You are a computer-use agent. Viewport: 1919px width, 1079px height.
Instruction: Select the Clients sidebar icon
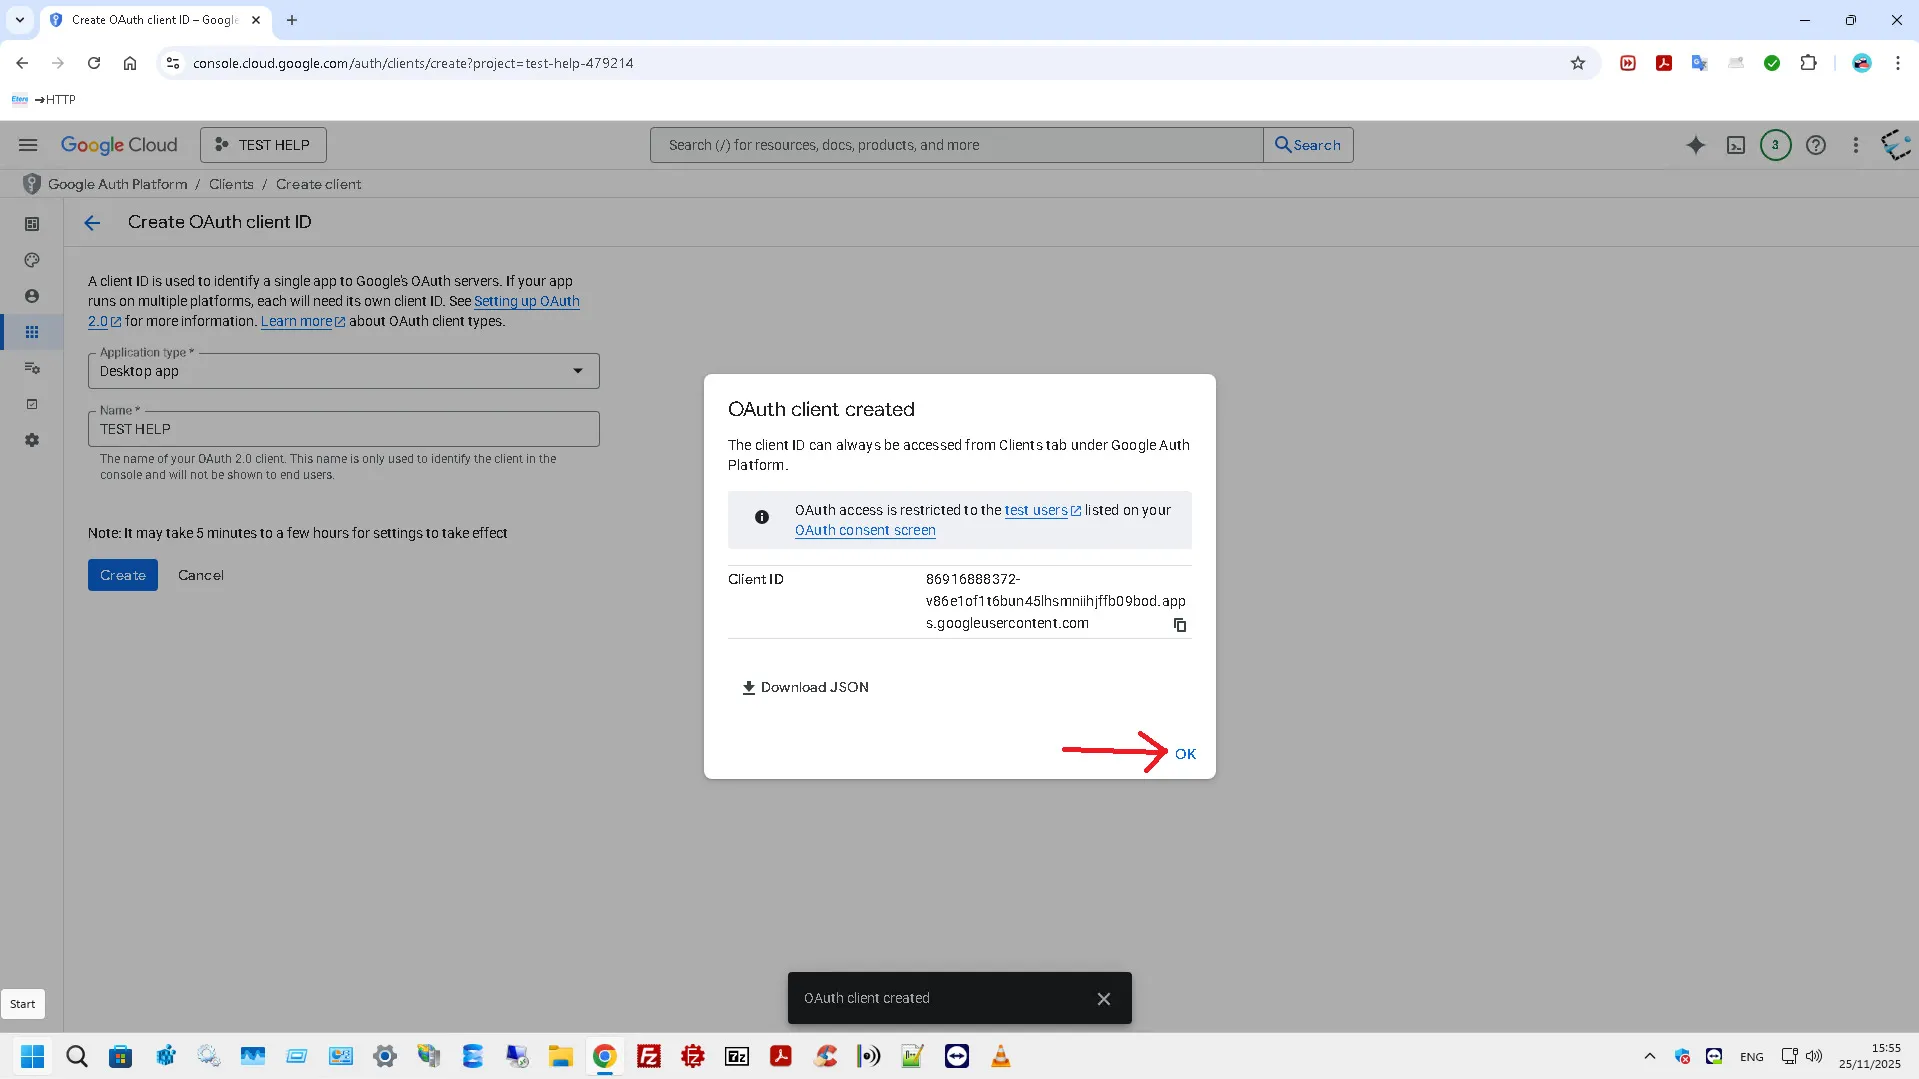click(x=32, y=332)
